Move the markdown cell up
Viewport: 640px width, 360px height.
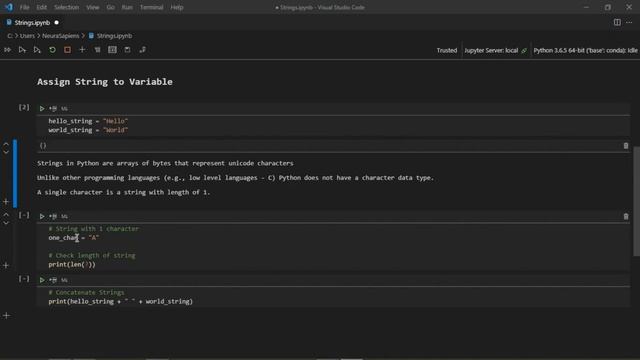pyautogui.click(x=6, y=144)
